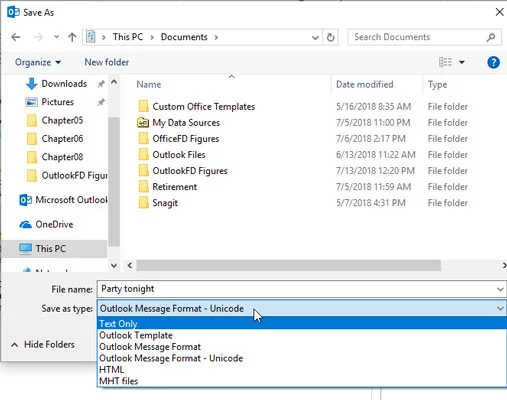Open the Organize dropdown menu
The image size is (507, 400).
tap(38, 62)
